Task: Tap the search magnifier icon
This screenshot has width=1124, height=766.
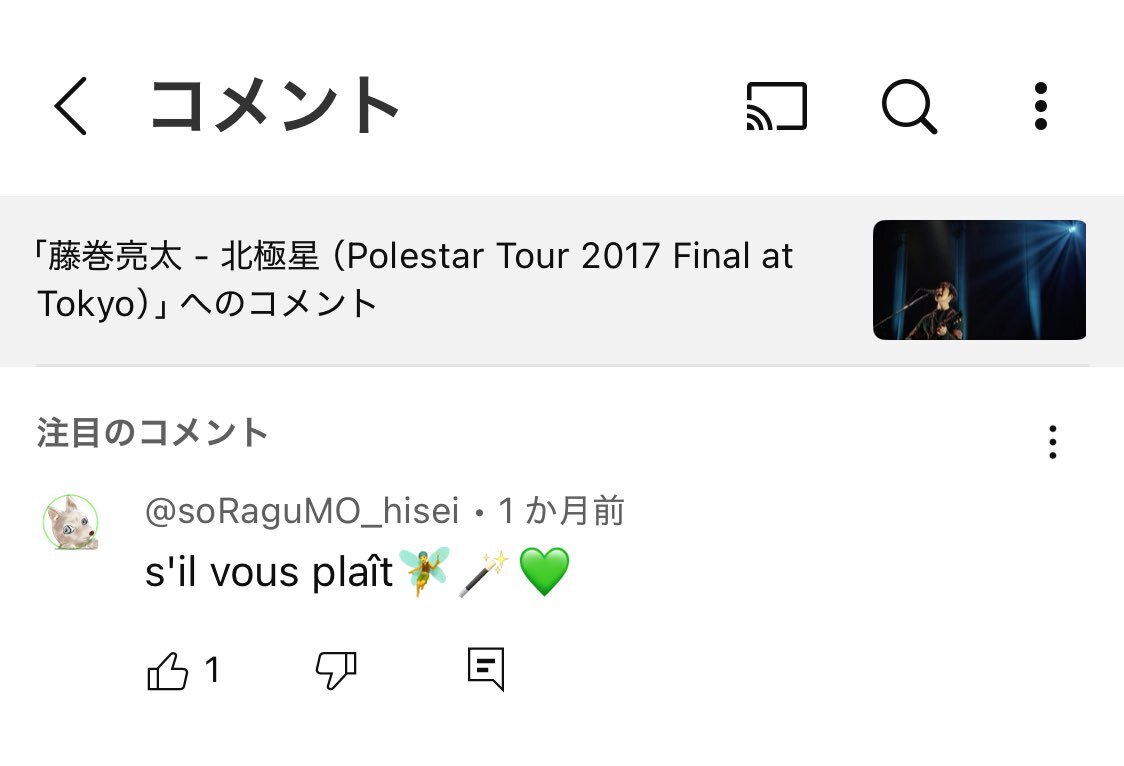Action: [x=908, y=106]
